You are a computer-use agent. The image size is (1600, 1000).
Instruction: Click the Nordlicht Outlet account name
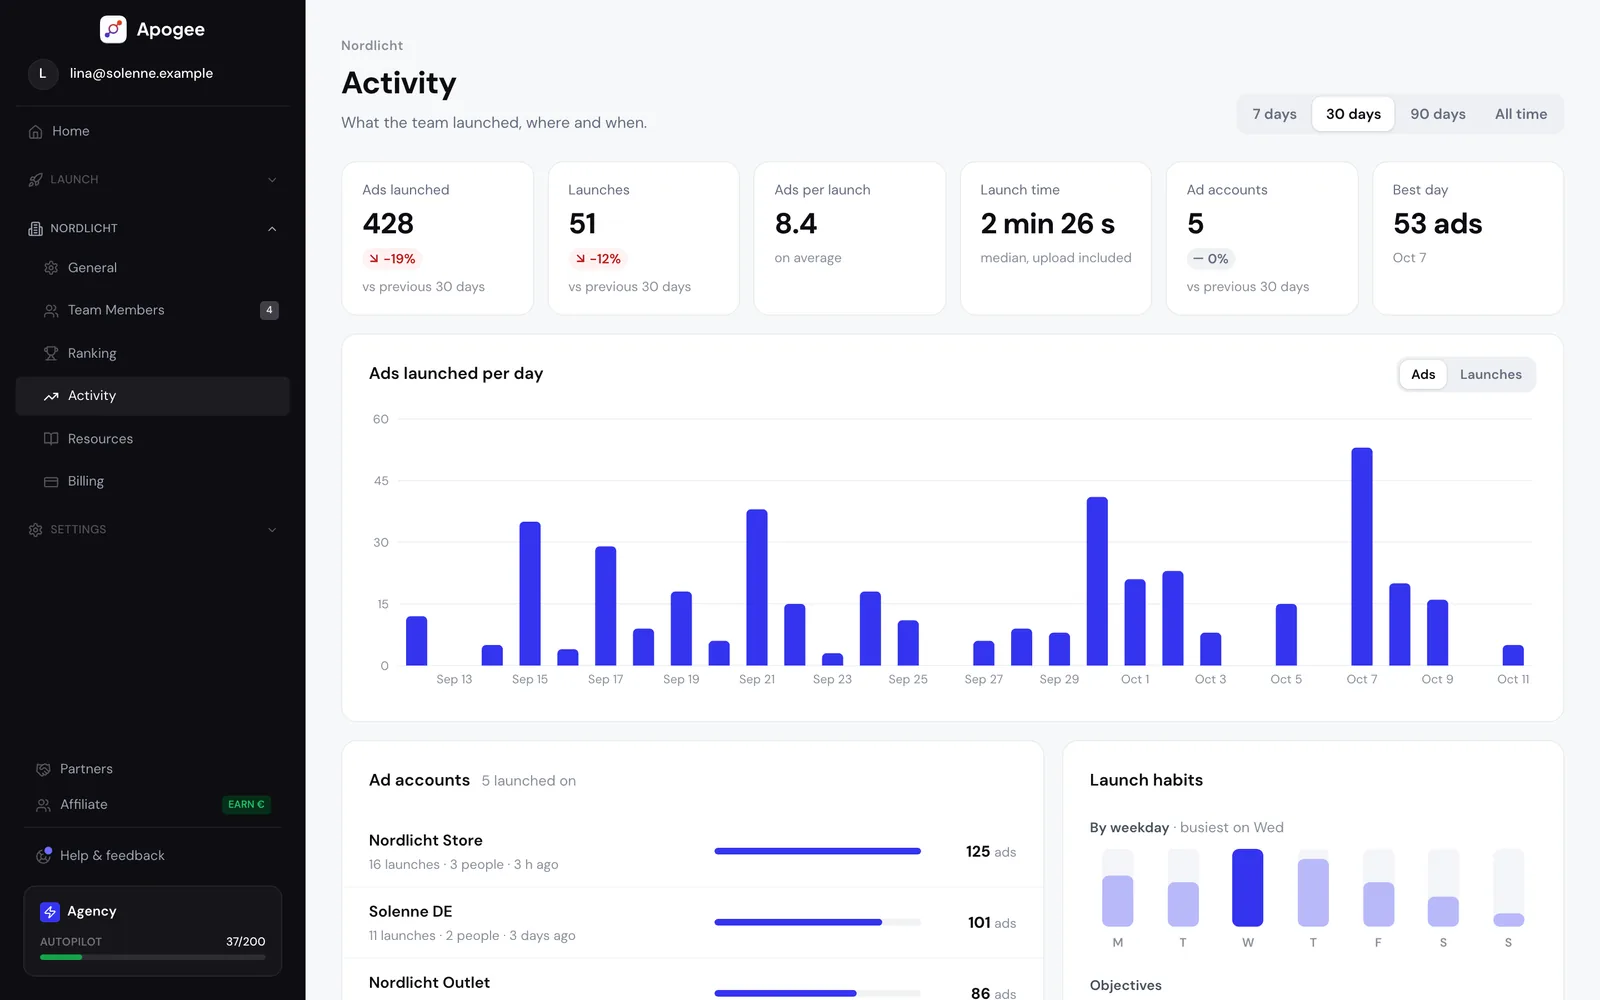coord(429,982)
